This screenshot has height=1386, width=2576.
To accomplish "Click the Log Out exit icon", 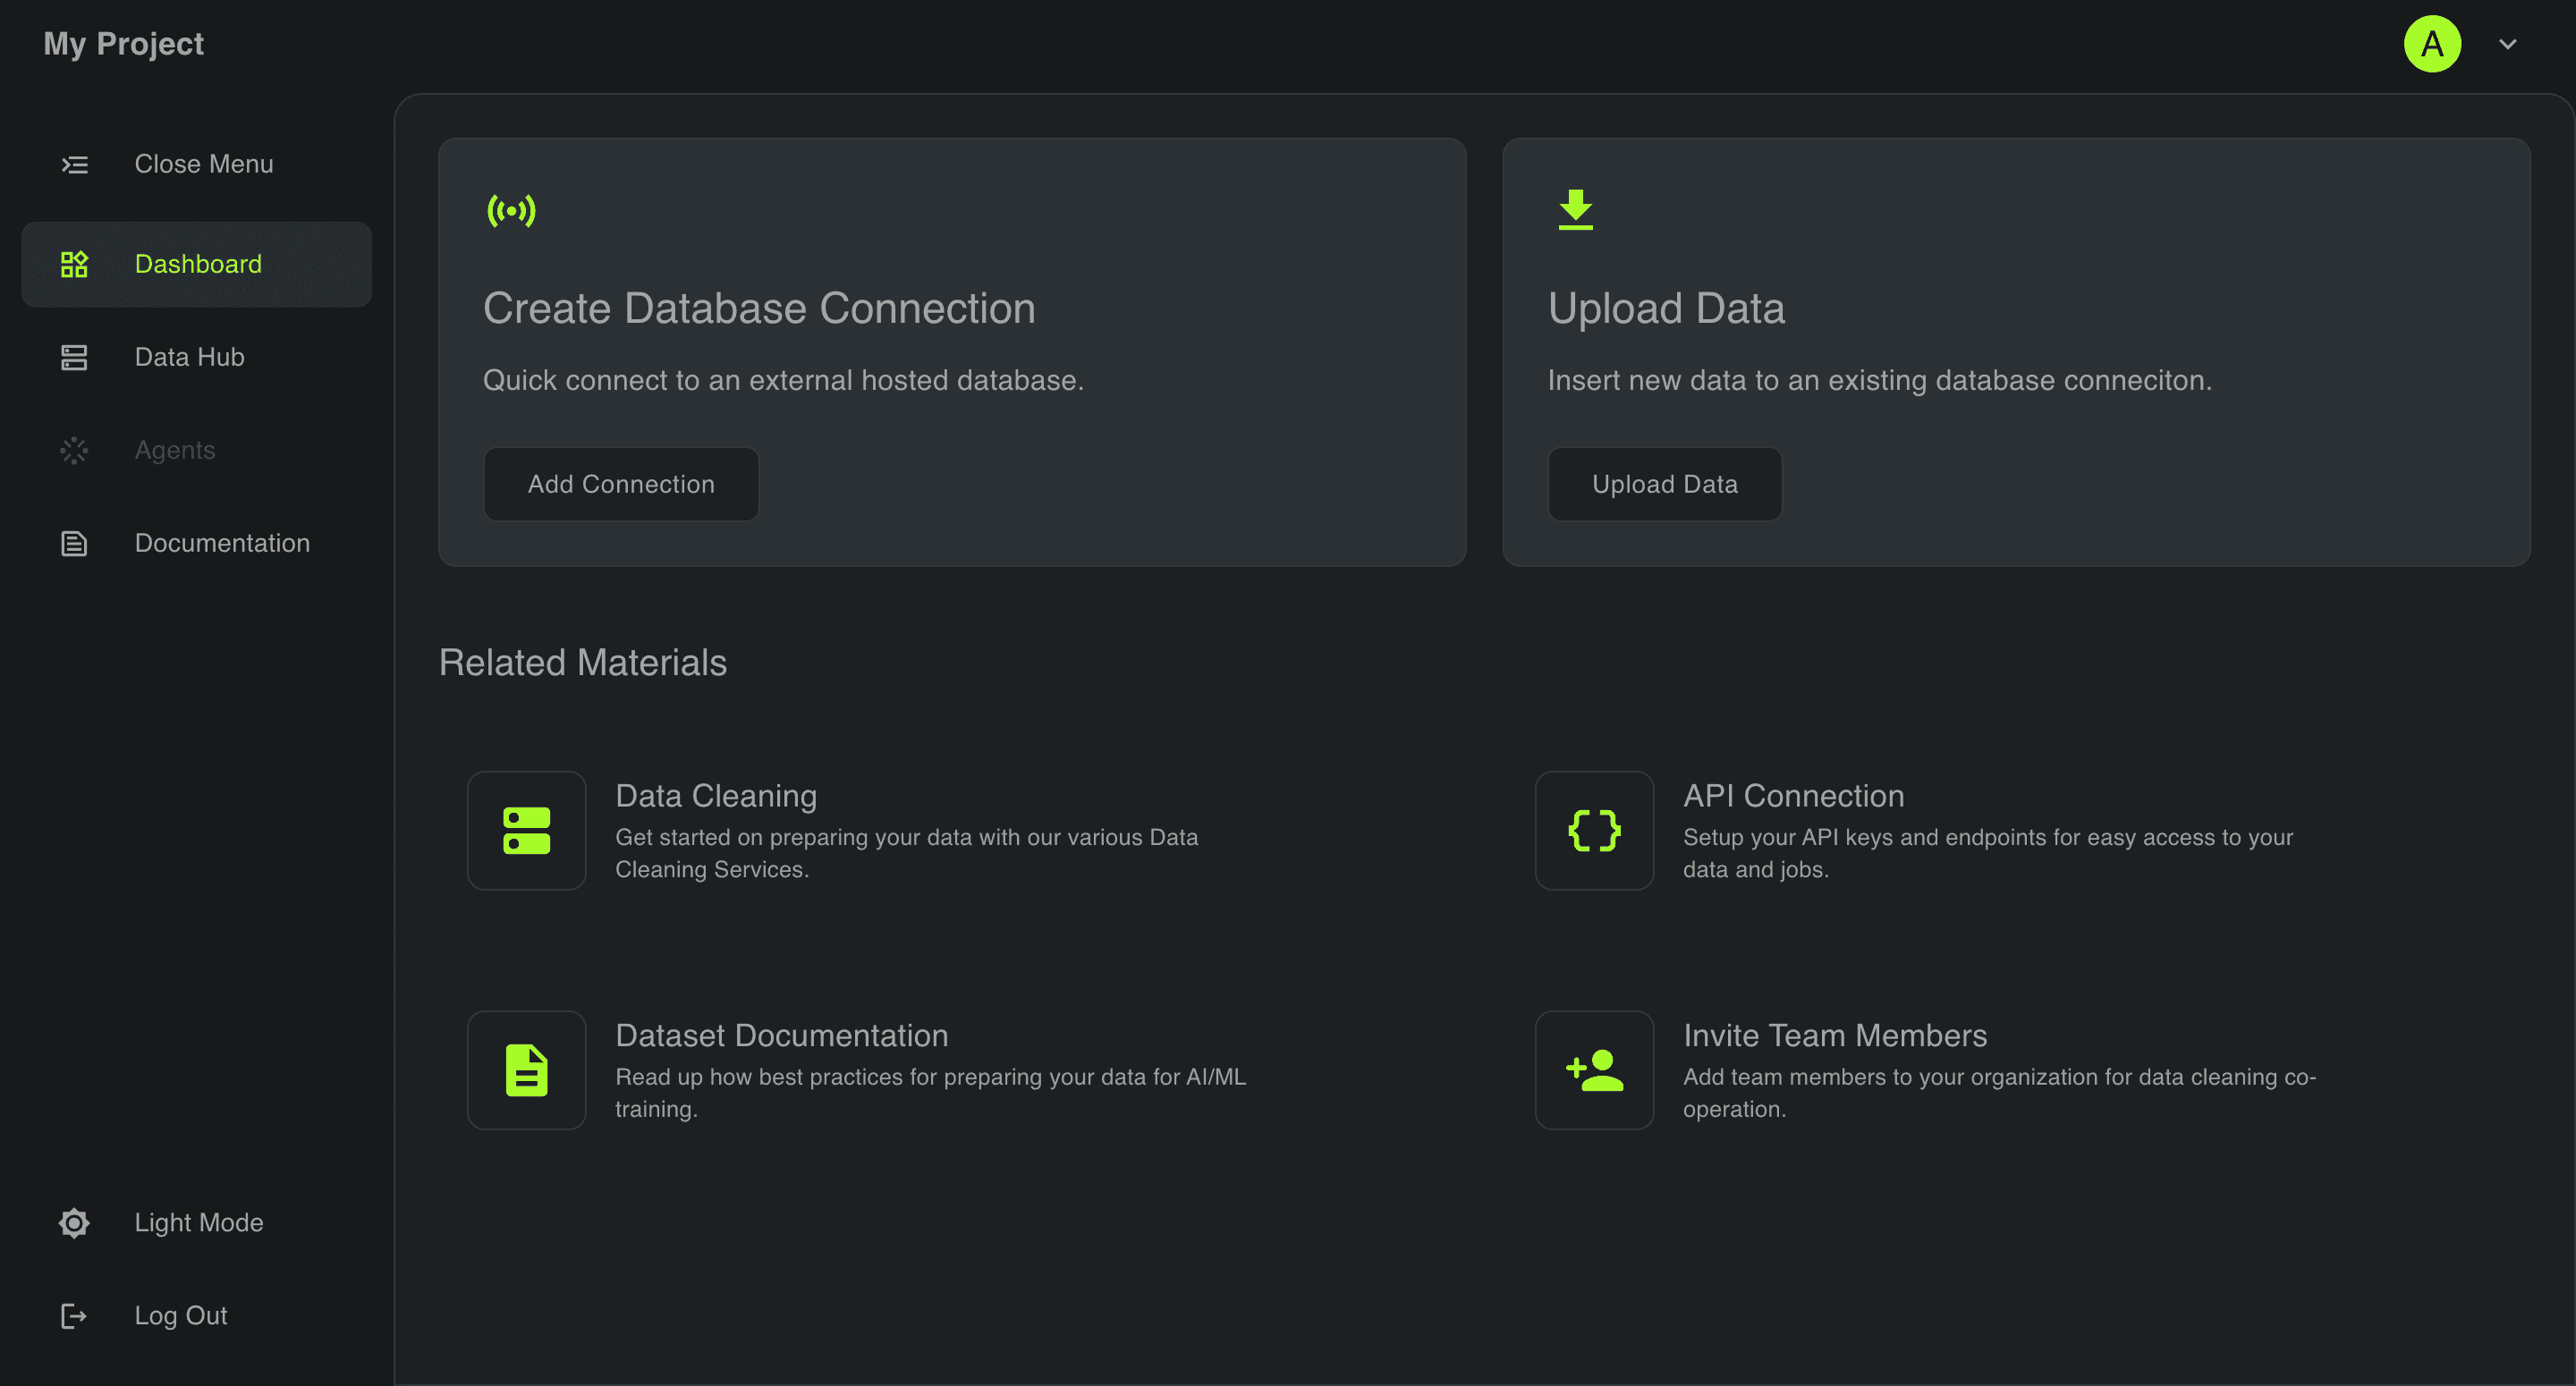I will tap(75, 1315).
